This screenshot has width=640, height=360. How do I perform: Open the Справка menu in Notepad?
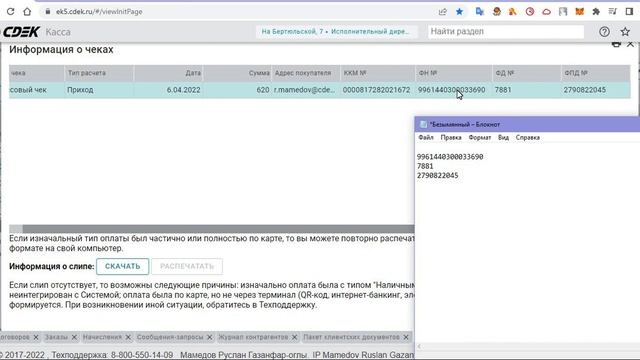pos(528,138)
